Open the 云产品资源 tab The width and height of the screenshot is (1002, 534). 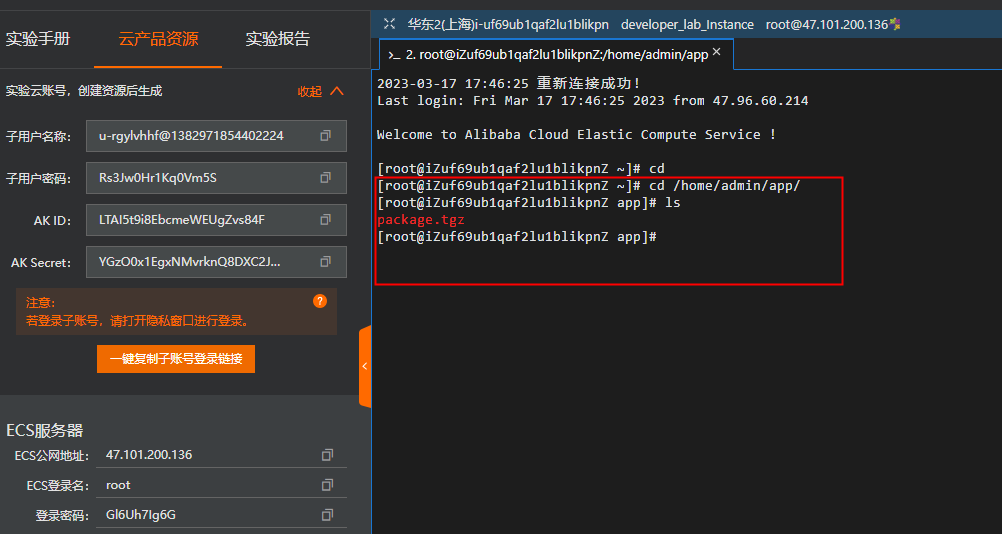(158, 39)
